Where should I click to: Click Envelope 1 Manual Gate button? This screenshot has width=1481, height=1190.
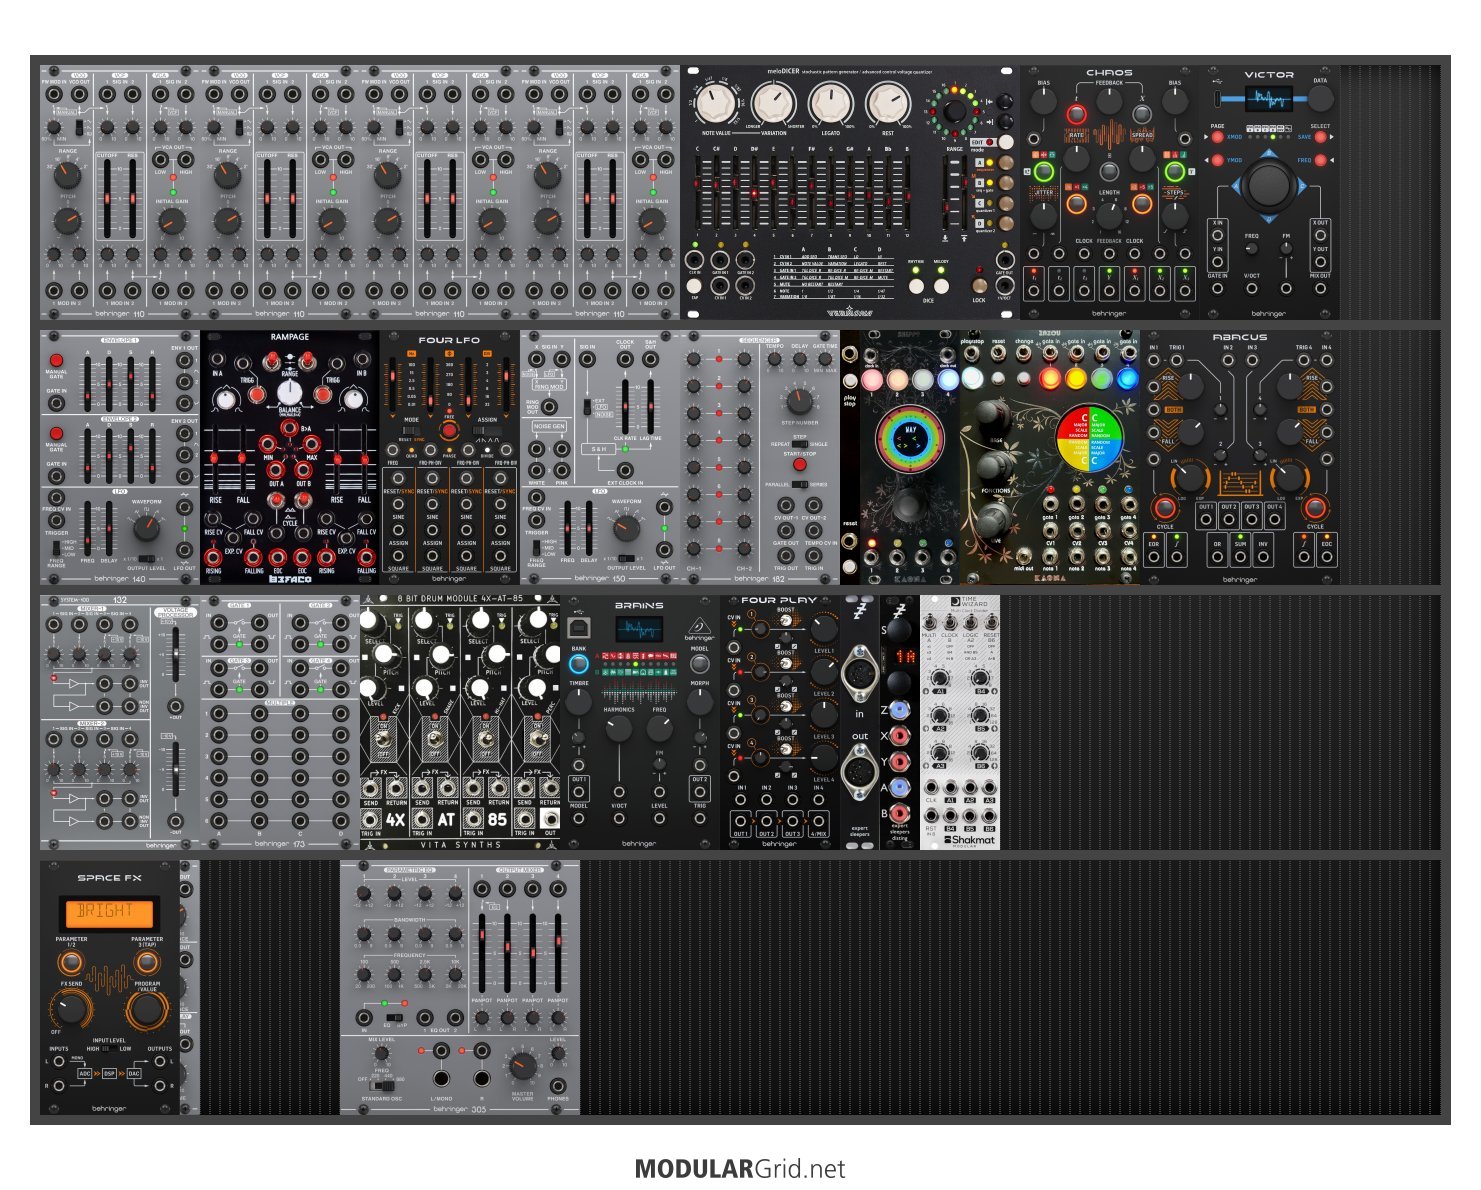(56, 360)
